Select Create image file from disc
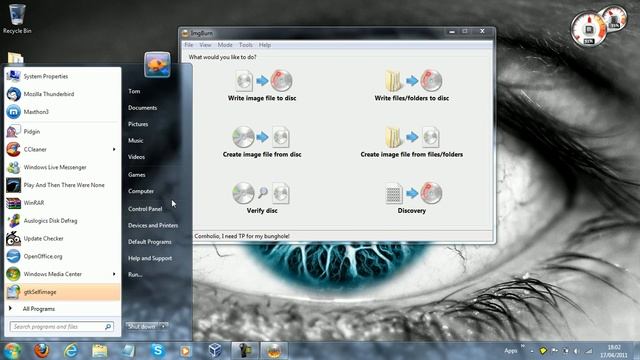 (x=262, y=142)
